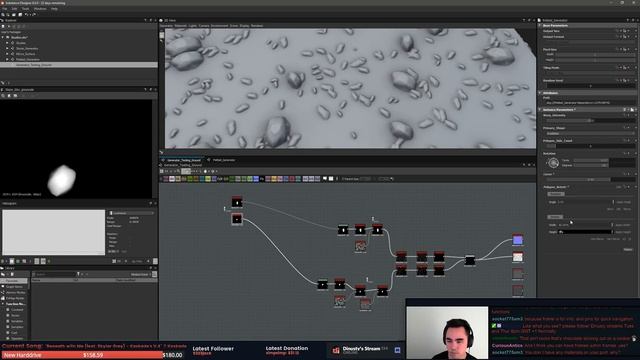Open the Windows menu
640x360 pixels.
(40, 9)
